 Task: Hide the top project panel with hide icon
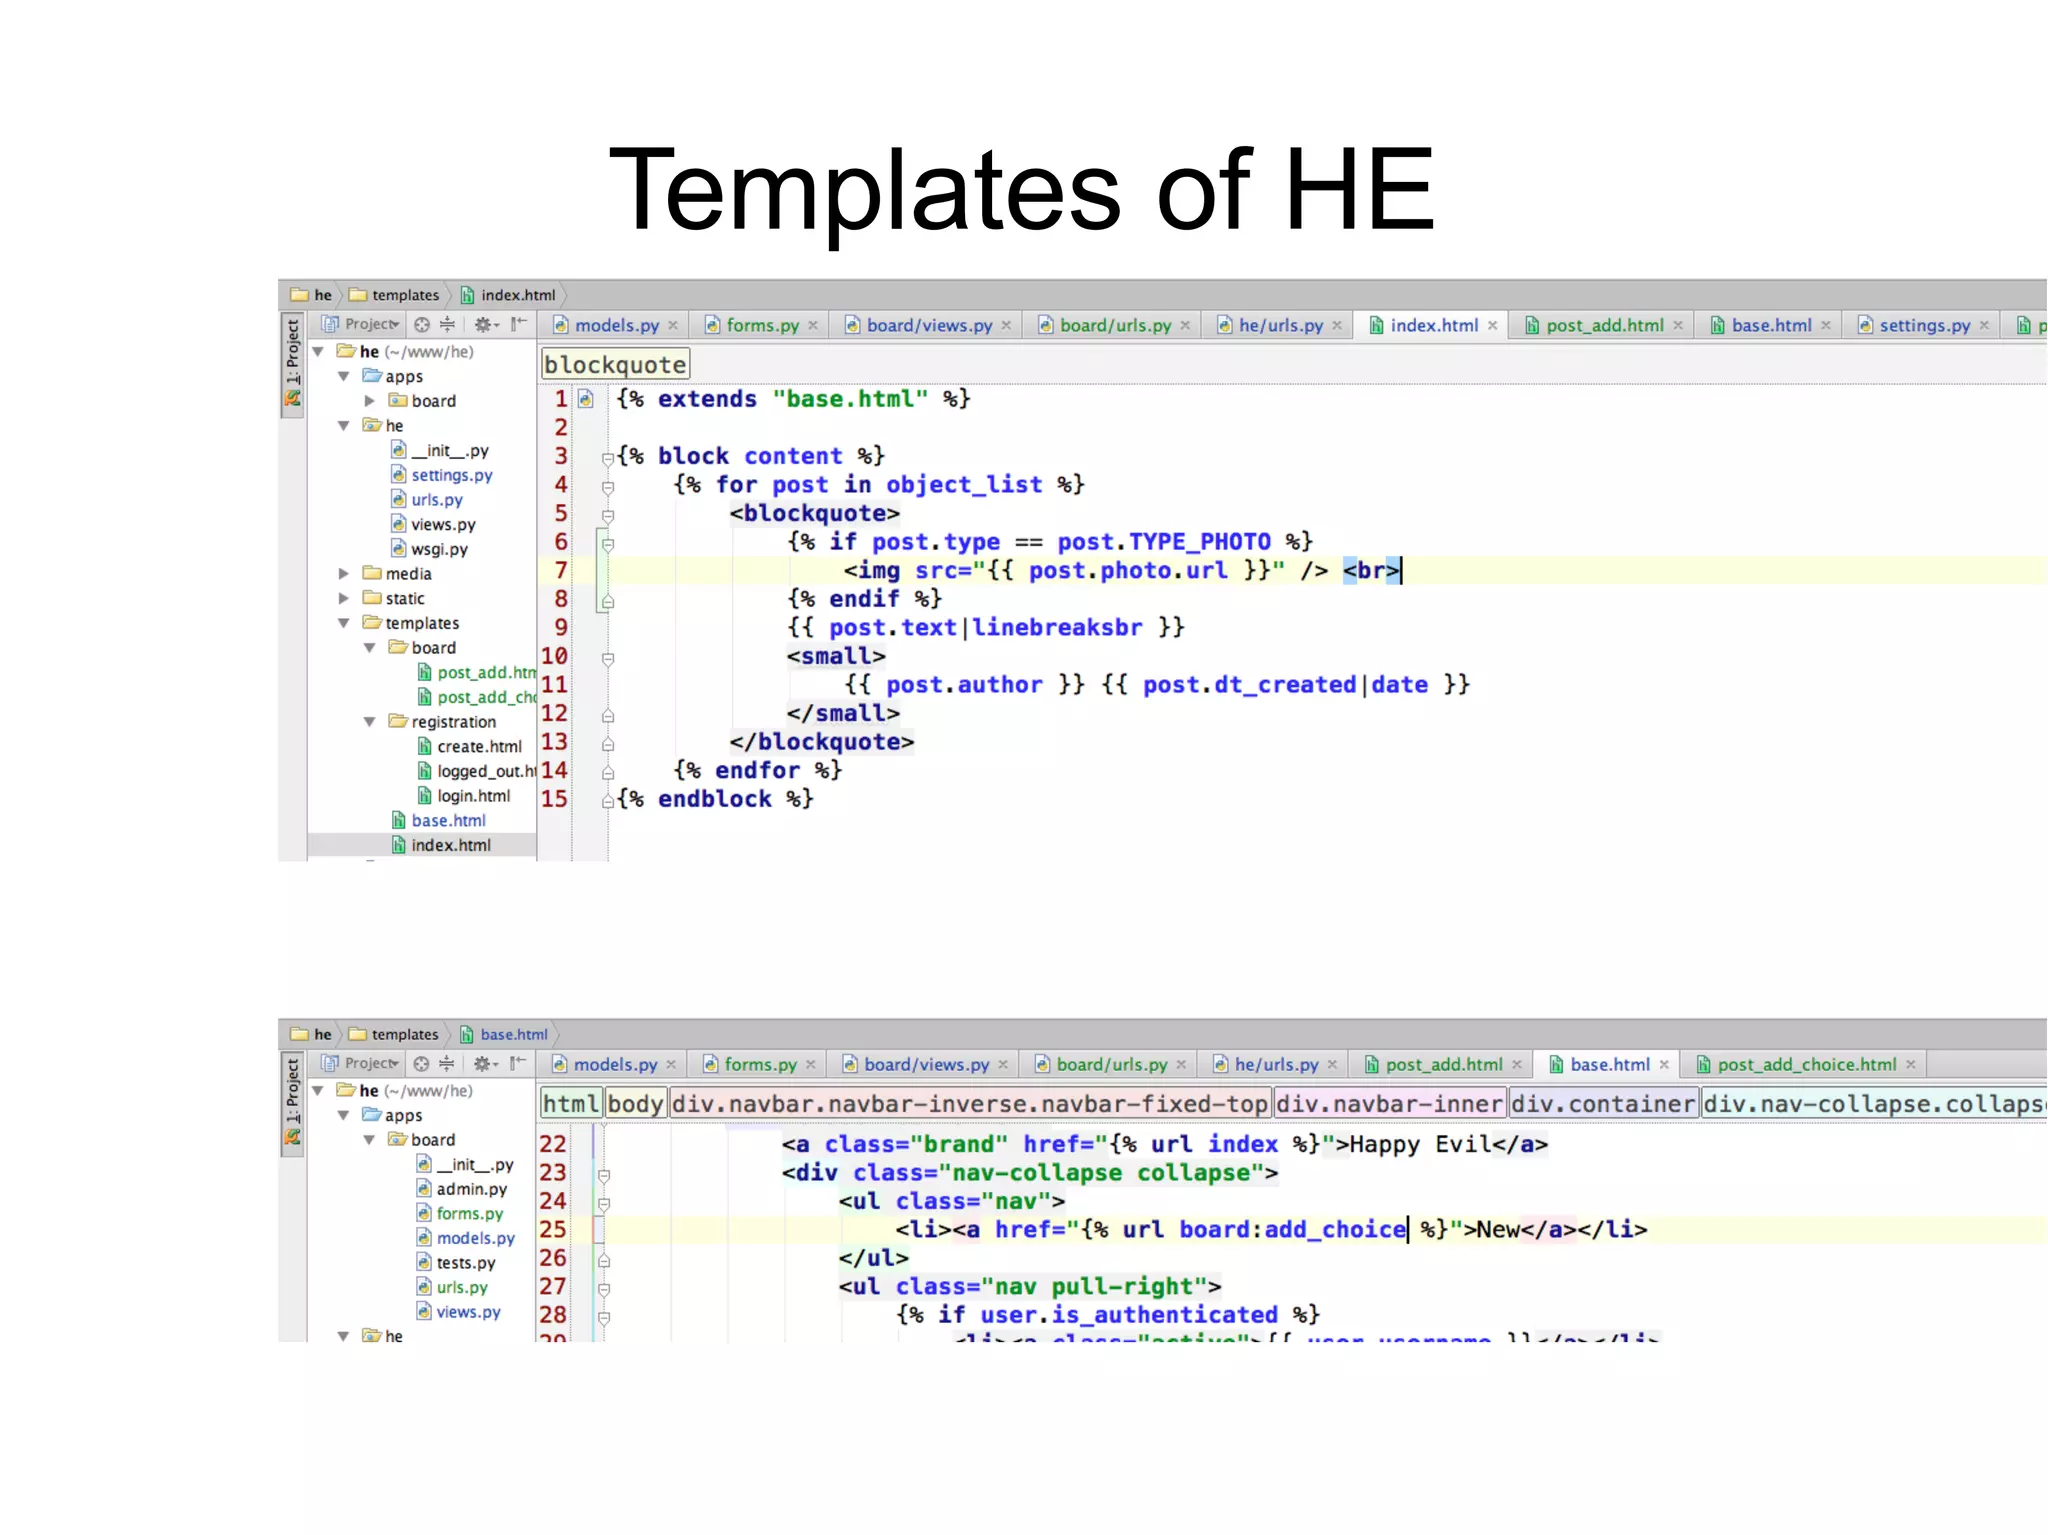coord(518,324)
